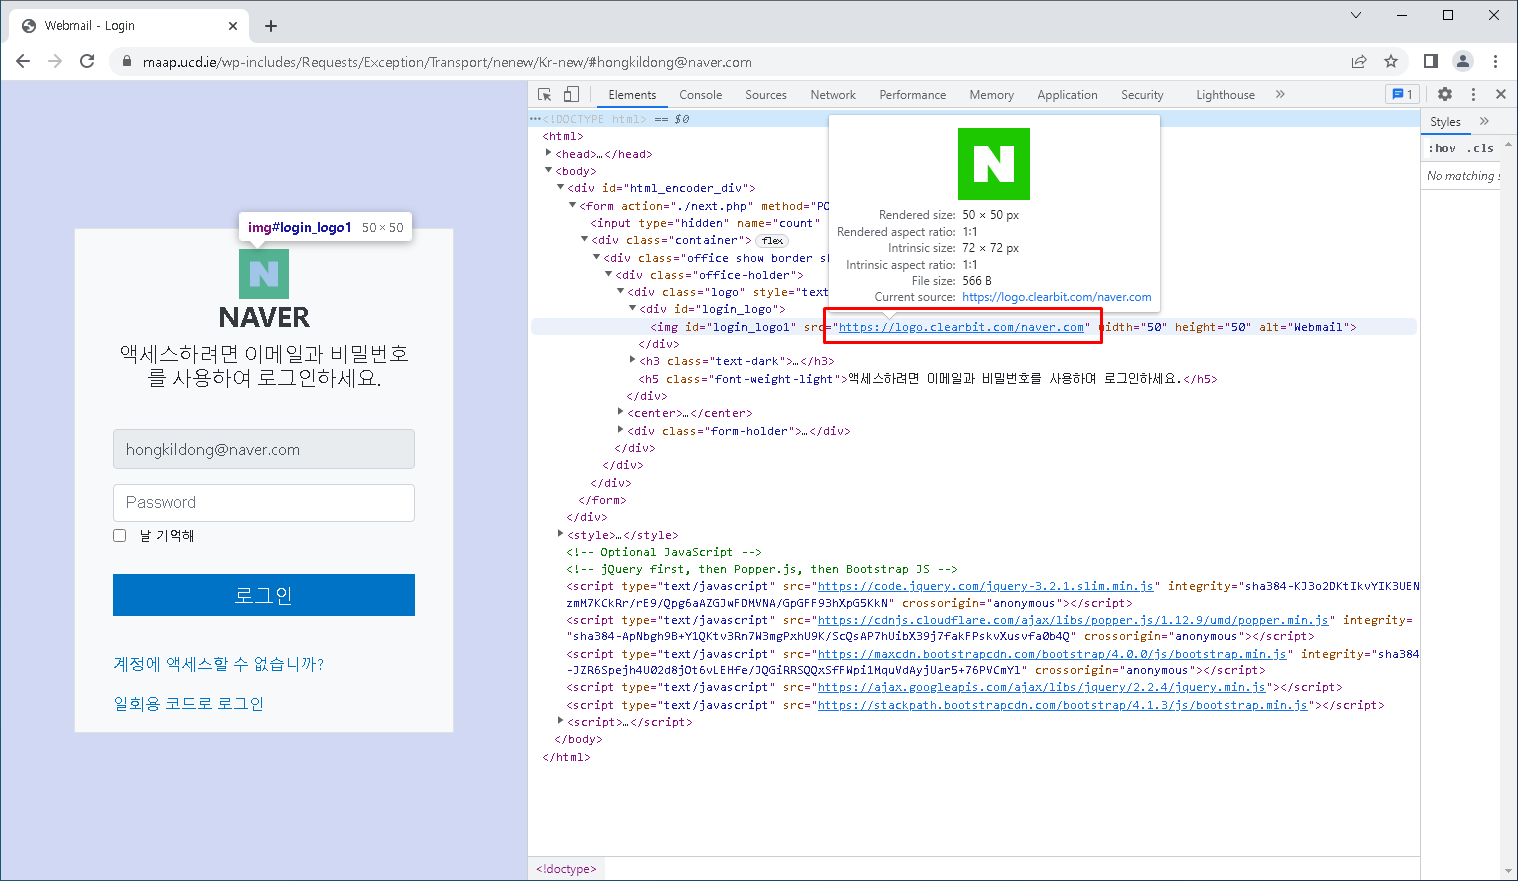Switch to the Memory tab

(991, 95)
